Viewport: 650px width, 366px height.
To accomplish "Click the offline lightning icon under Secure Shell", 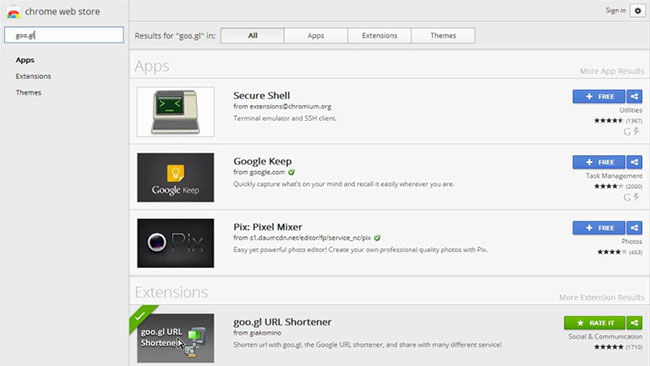I will click(636, 131).
